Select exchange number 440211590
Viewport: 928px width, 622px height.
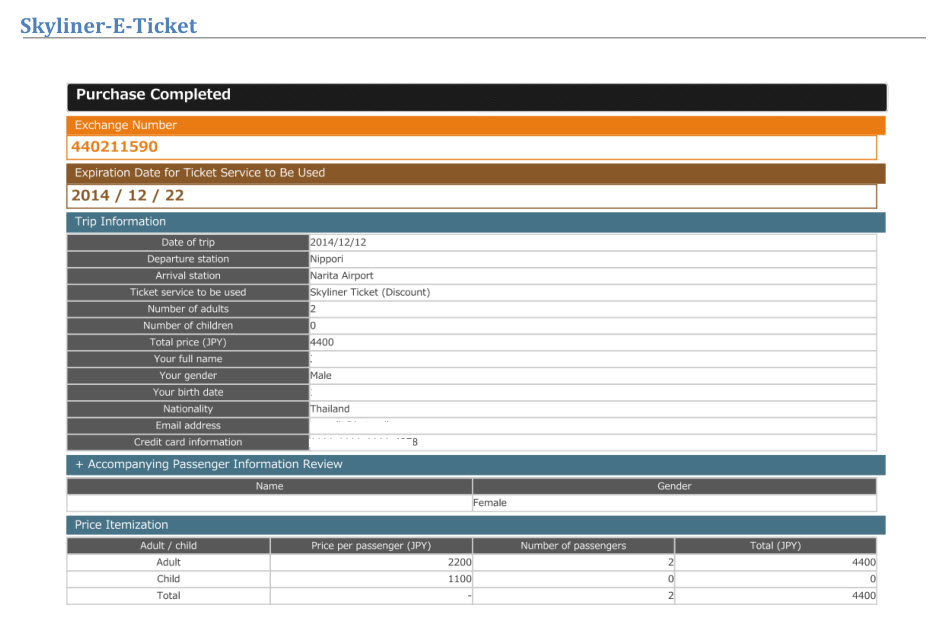[x=114, y=147]
